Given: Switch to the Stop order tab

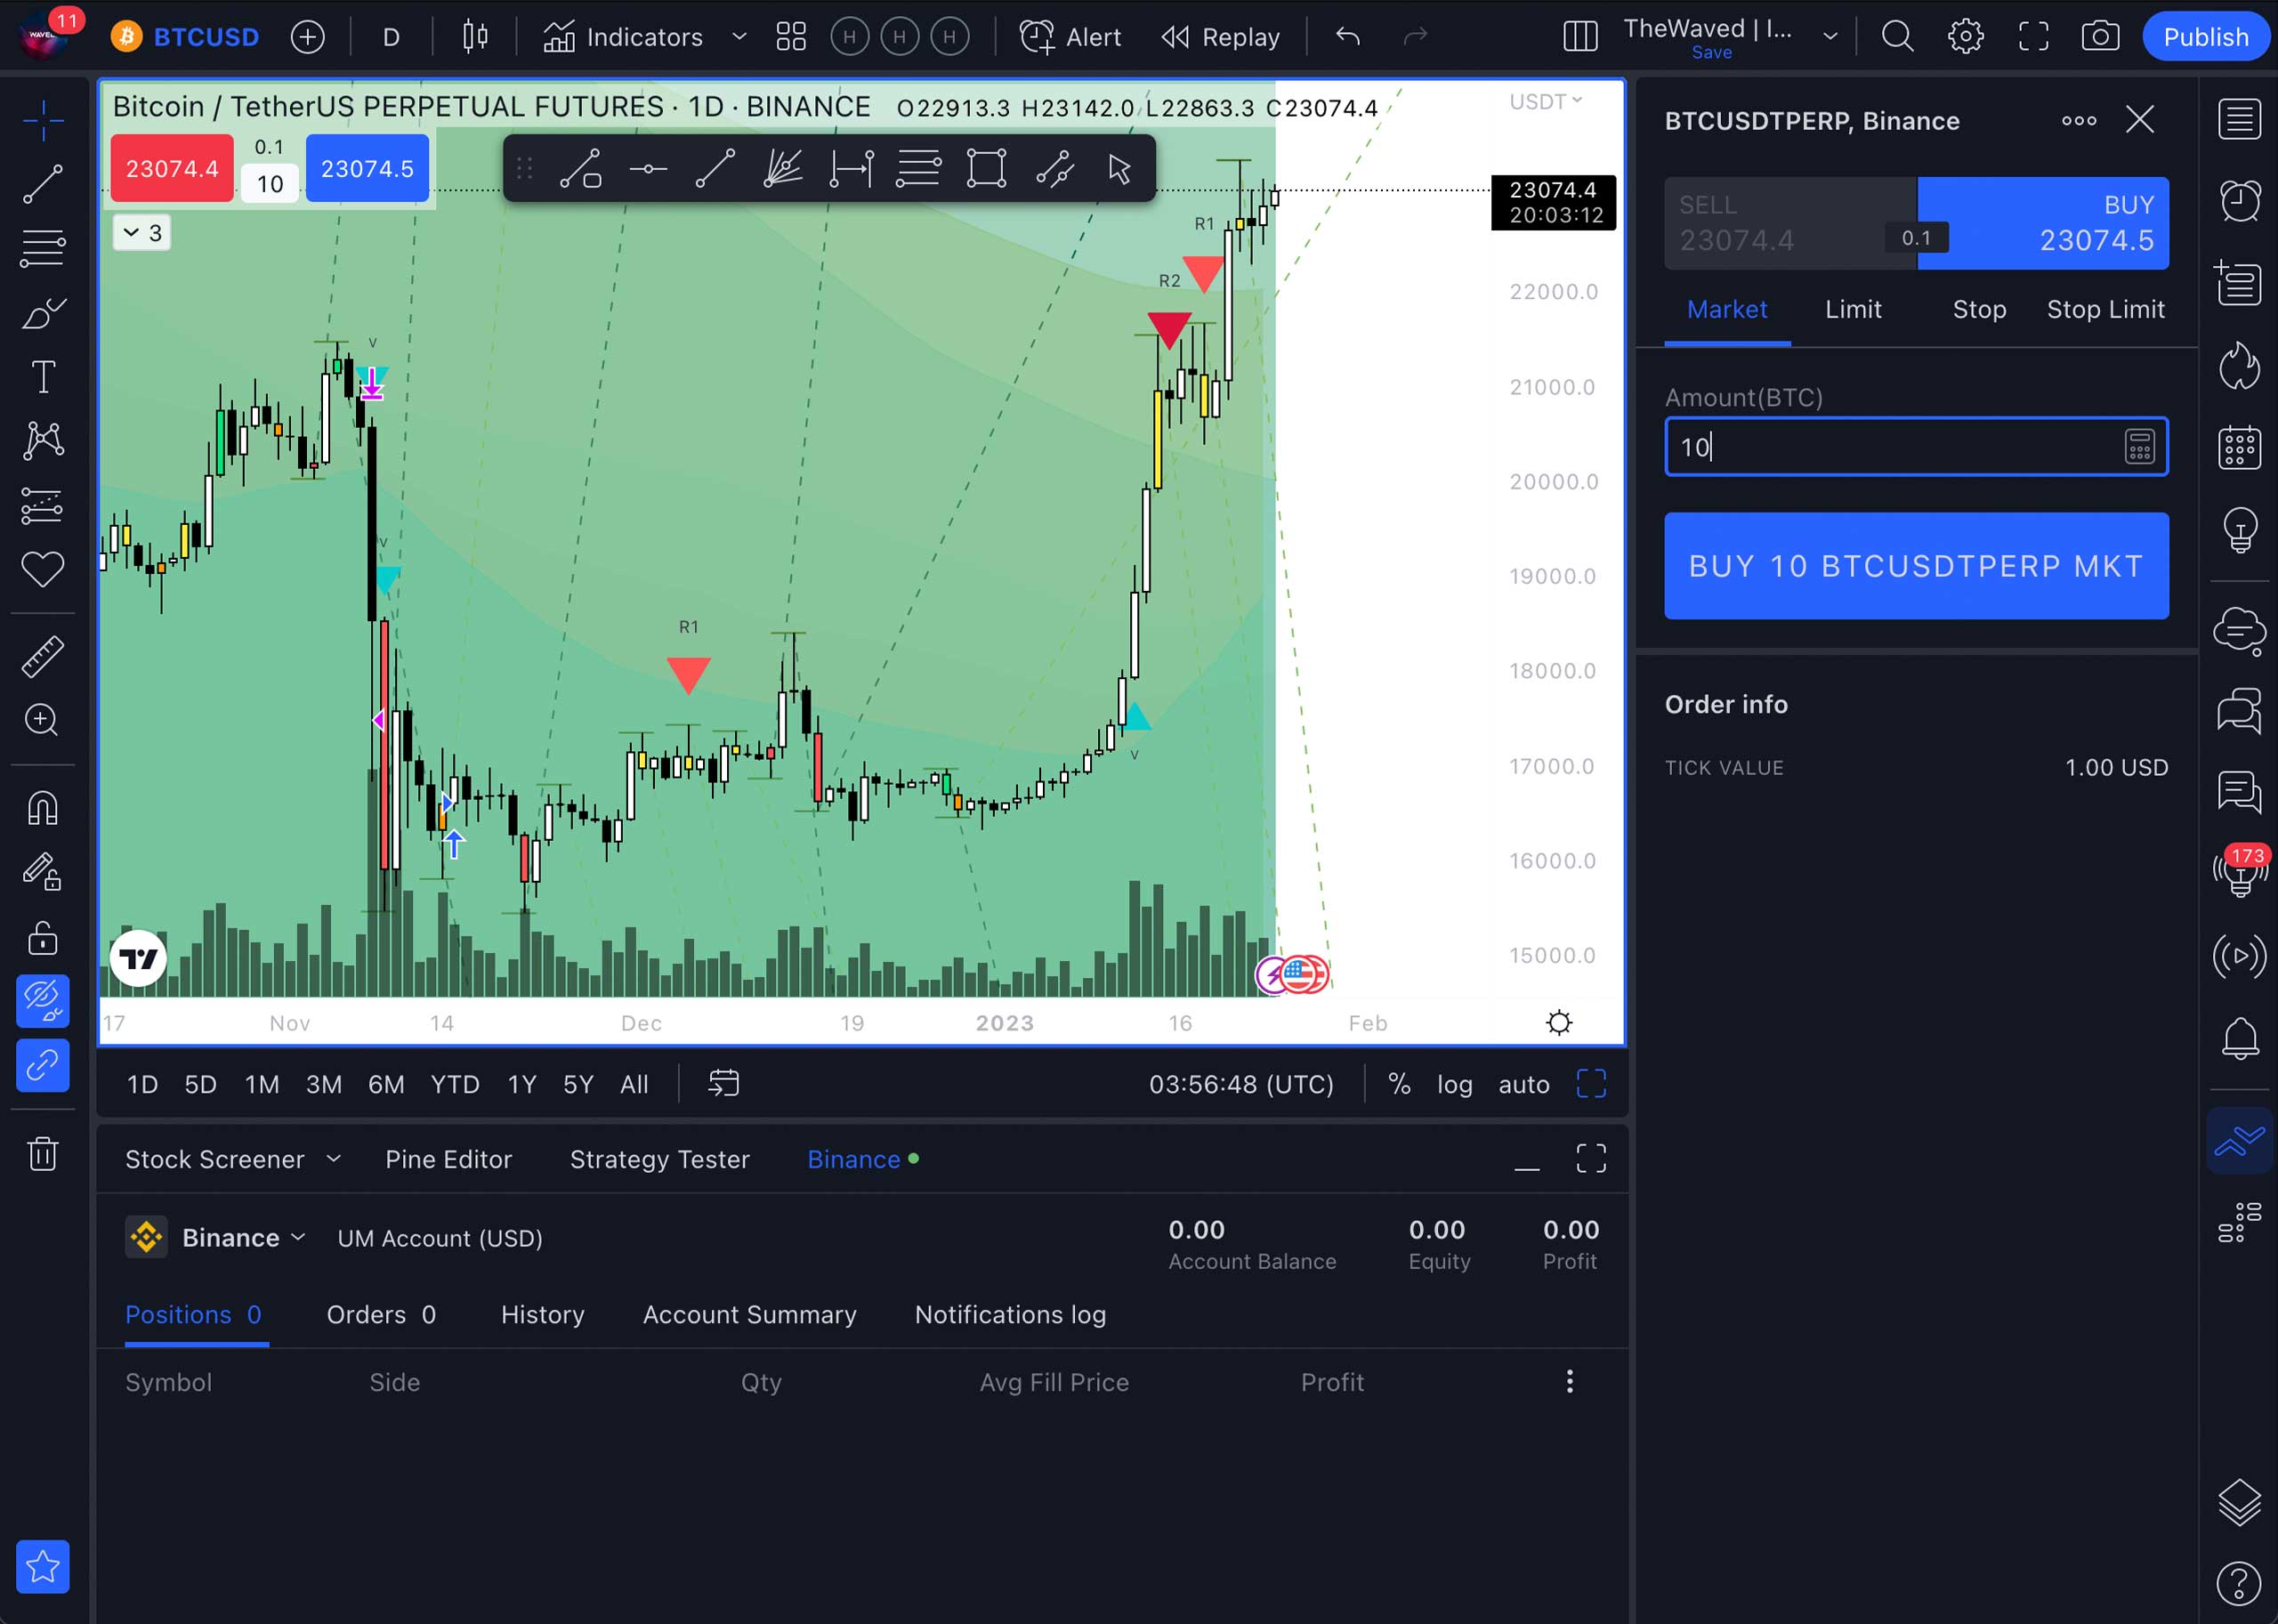Looking at the screenshot, I should pyautogui.click(x=1979, y=310).
